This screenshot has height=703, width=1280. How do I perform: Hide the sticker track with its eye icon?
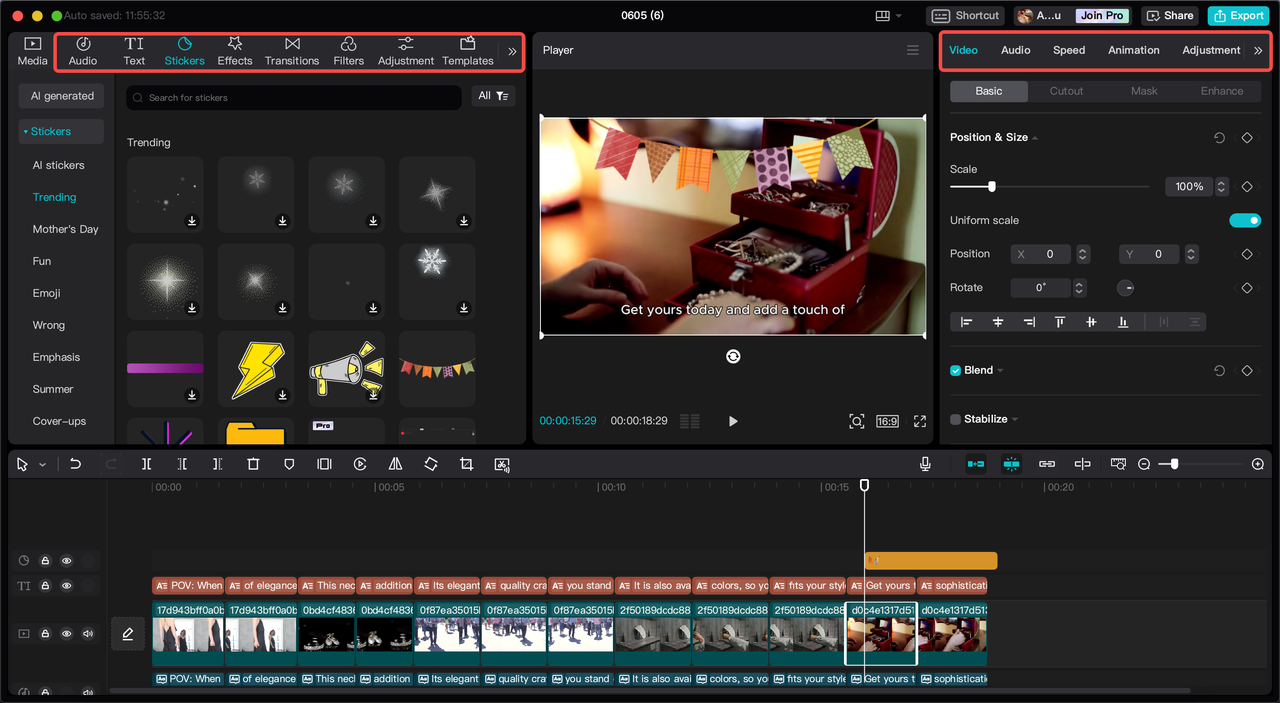point(66,561)
